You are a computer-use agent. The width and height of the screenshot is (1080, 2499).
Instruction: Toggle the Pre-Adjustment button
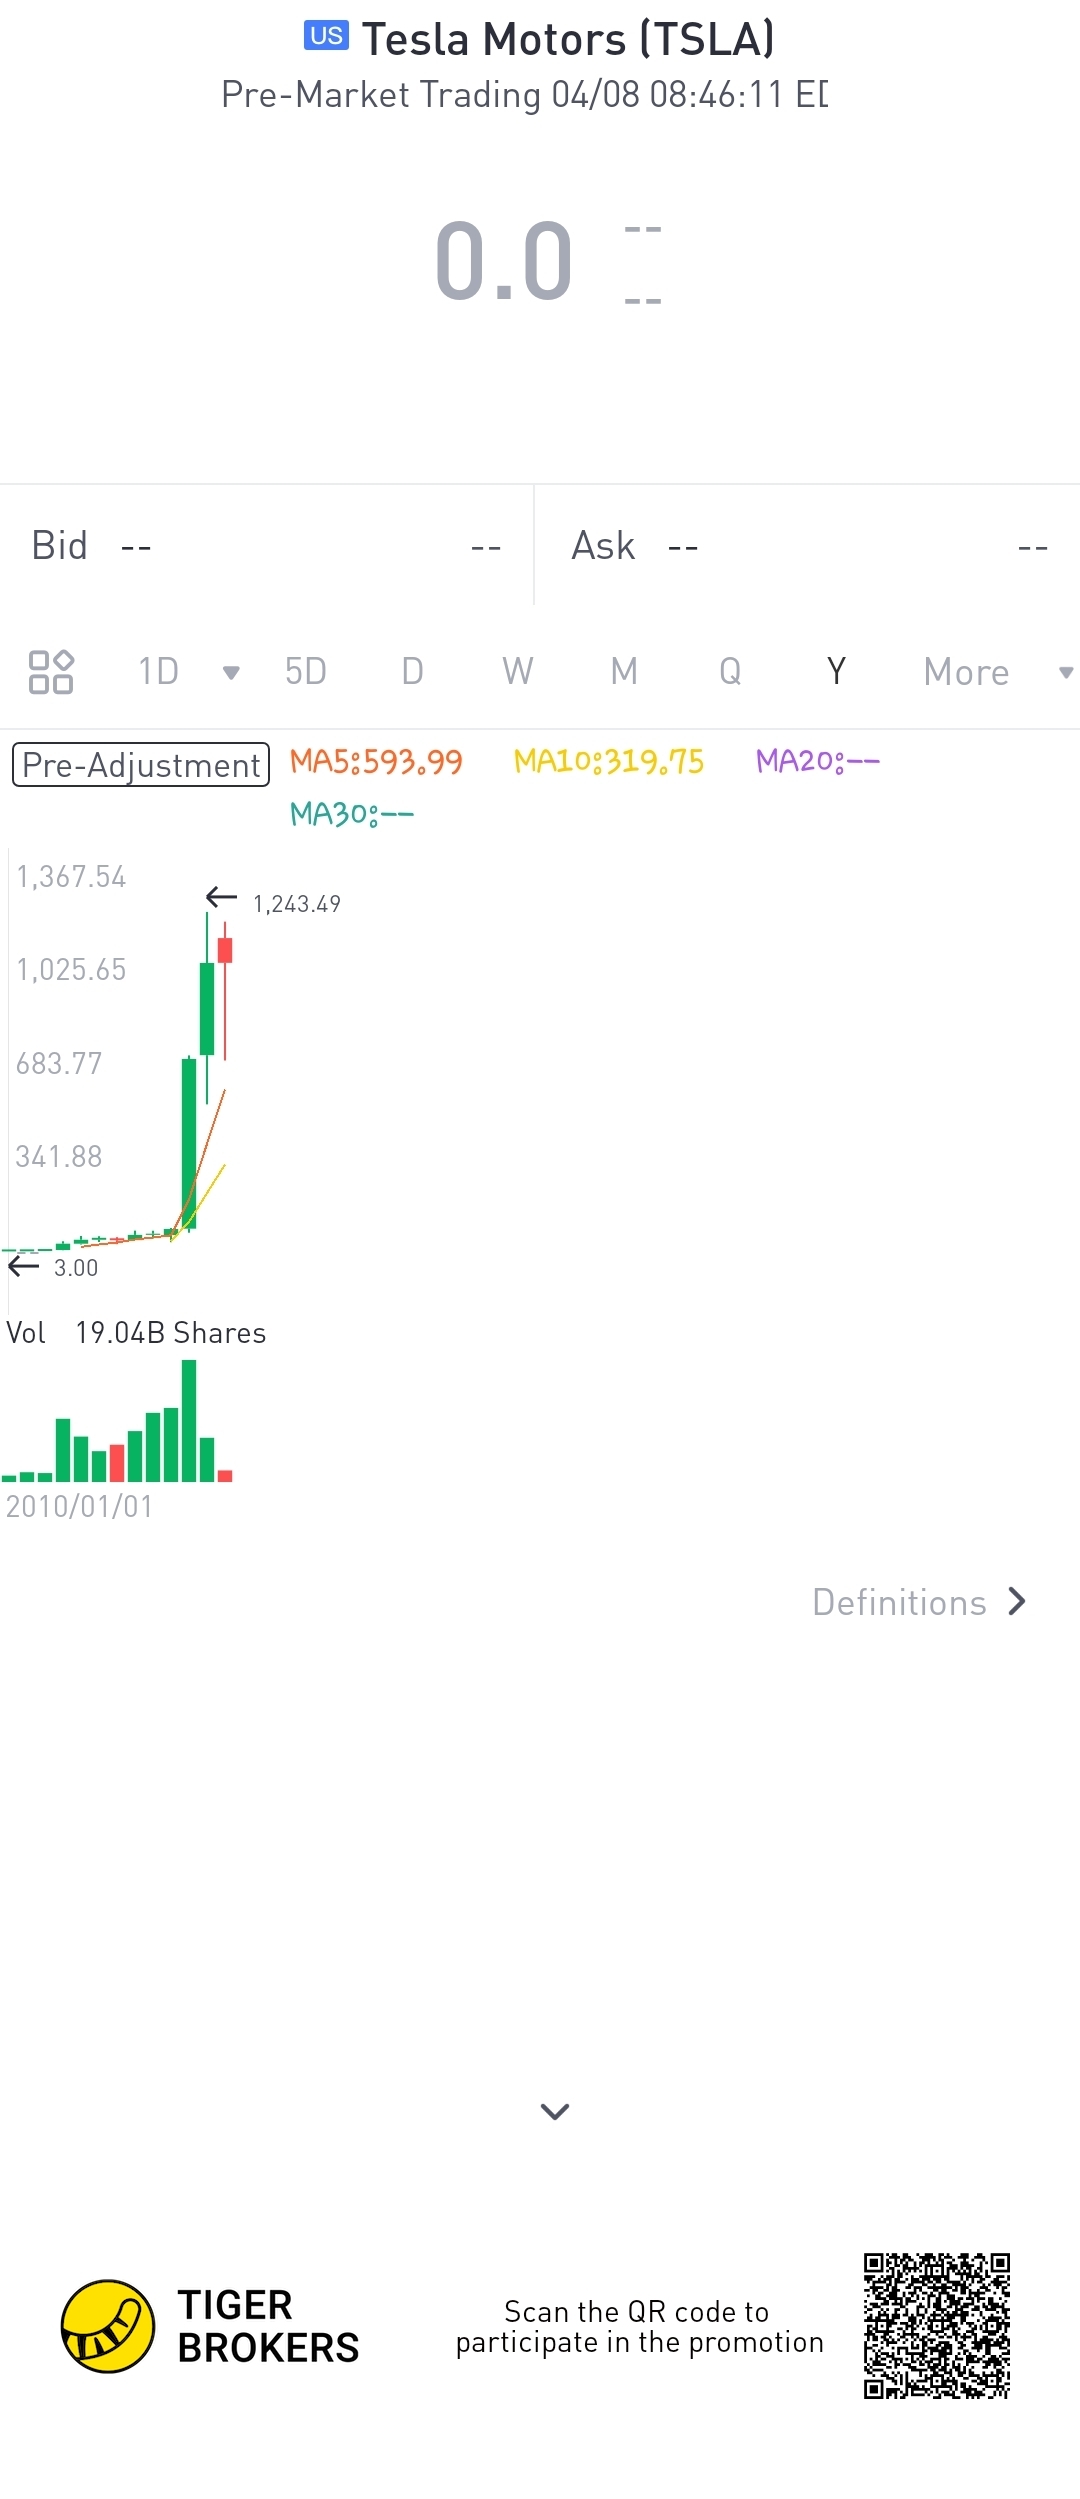click(141, 764)
